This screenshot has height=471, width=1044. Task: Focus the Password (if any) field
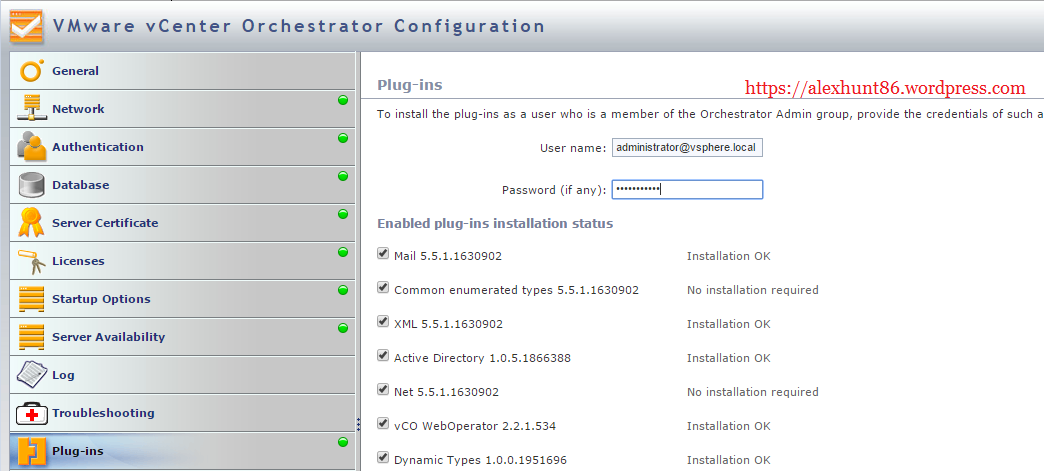click(687, 189)
